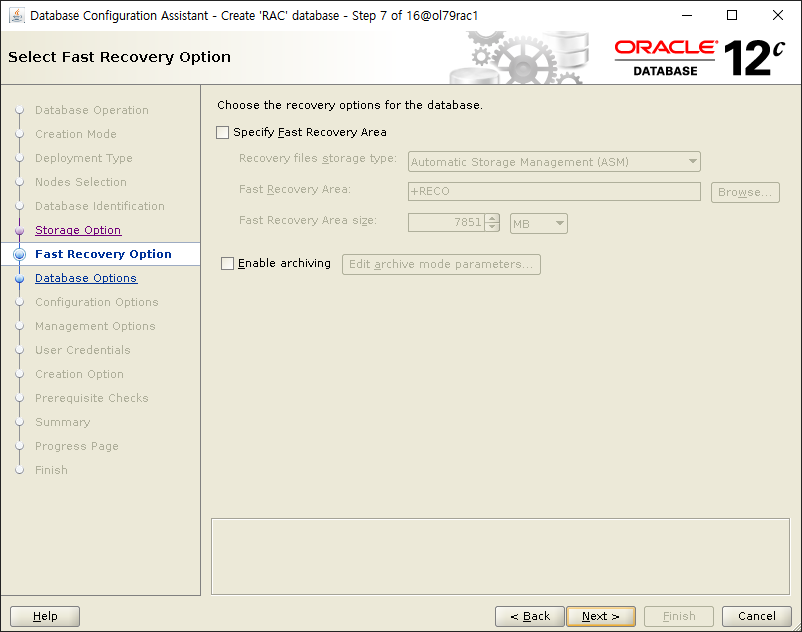Click the disabled Finish button

pyautogui.click(x=679, y=616)
